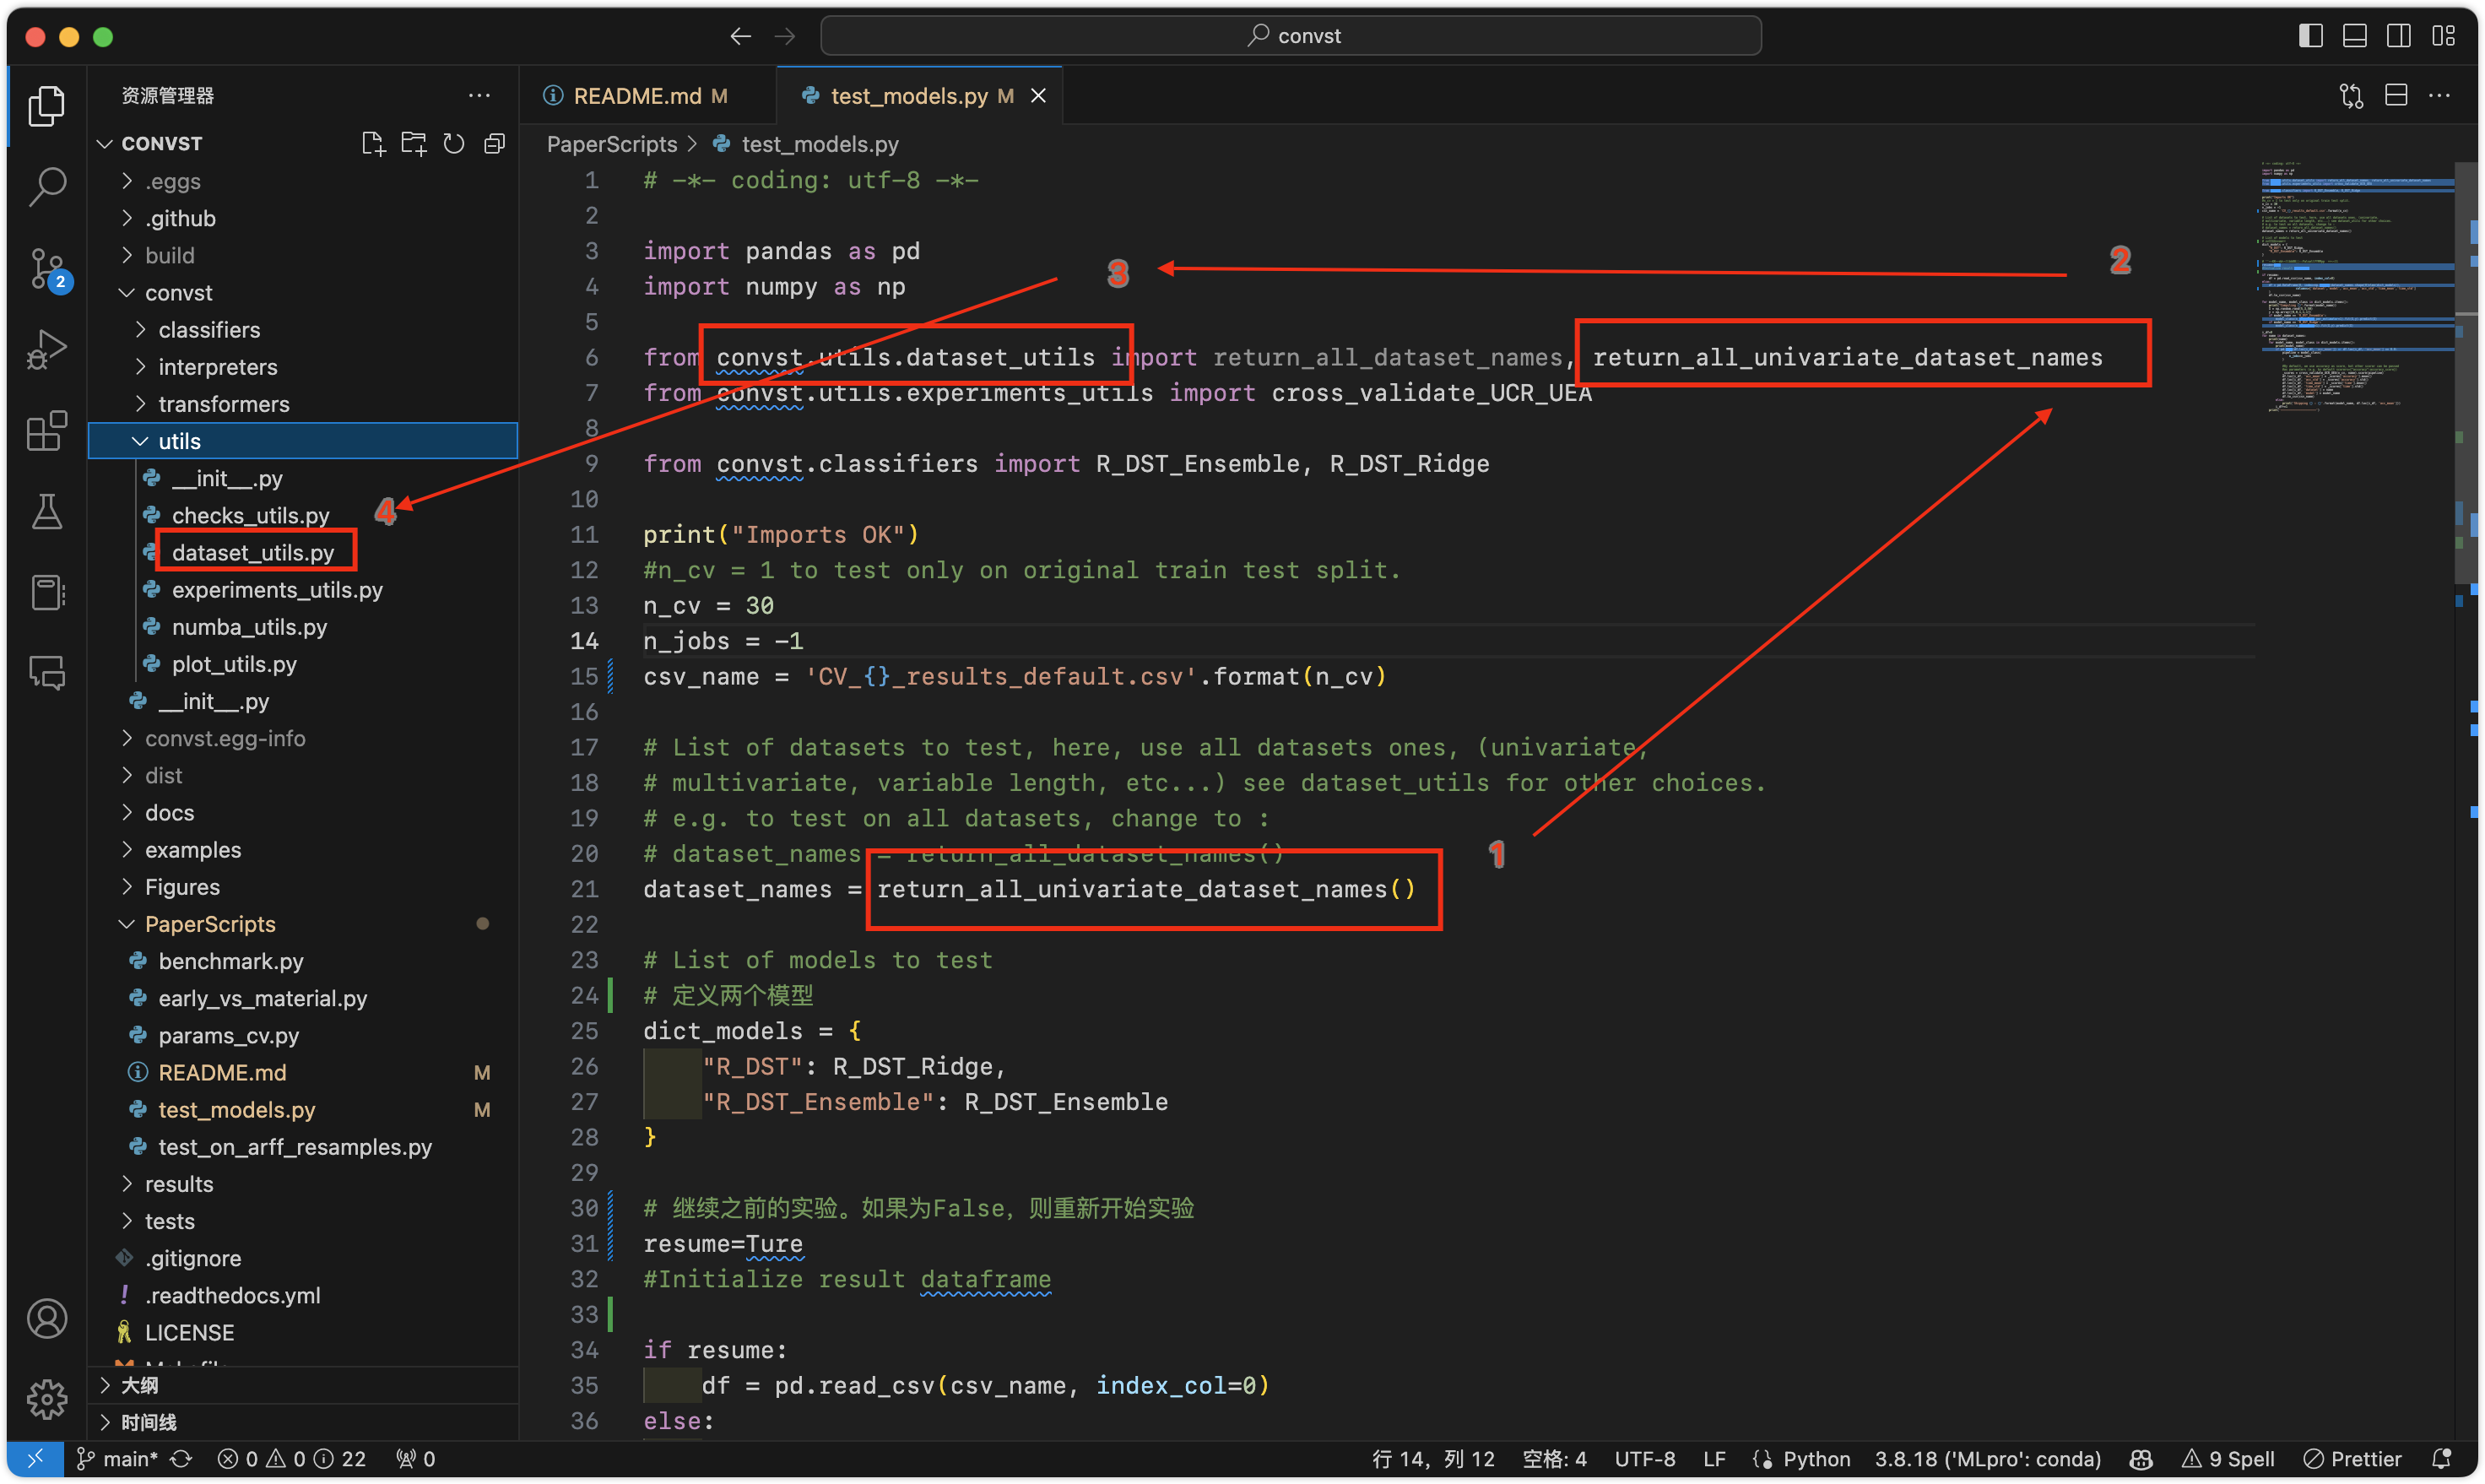Split the editor from the editor toolbar
Image resolution: width=2485 pixels, height=1484 pixels.
(x=2396, y=95)
